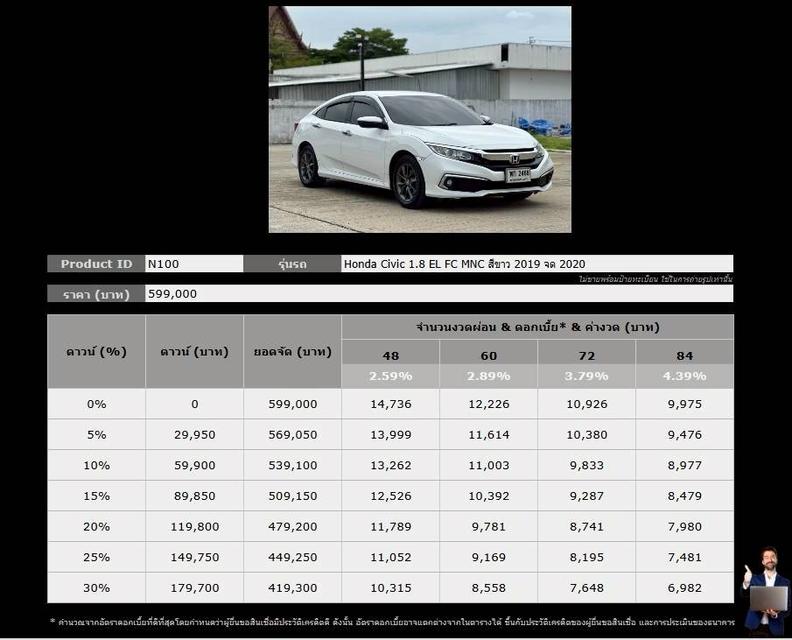The height and width of the screenshot is (640, 792).
Task: Select monthly payment 12,526
Action: tap(390, 496)
